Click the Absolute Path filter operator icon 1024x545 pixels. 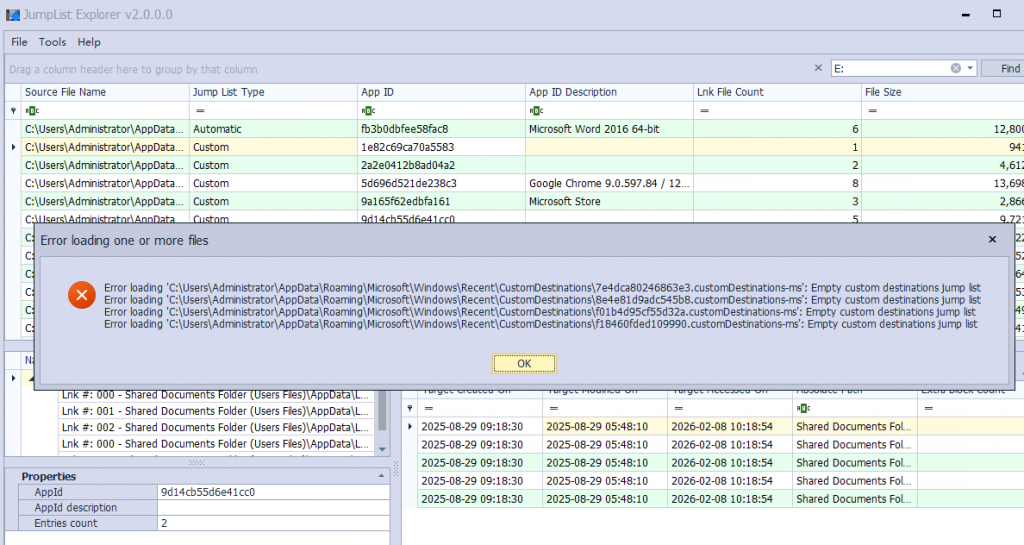click(802, 408)
